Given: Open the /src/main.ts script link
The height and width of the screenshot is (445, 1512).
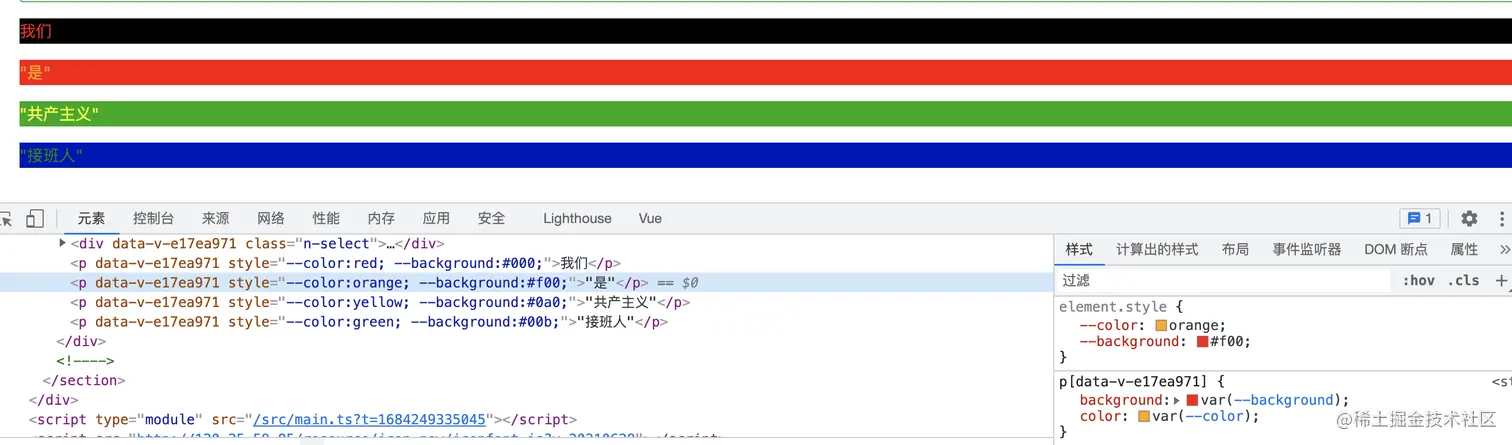Looking at the screenshot, I should [x=370, y=420].
